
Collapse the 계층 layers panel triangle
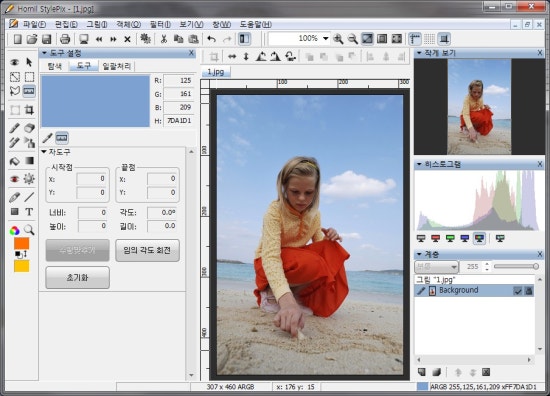[x=419, y=254]
